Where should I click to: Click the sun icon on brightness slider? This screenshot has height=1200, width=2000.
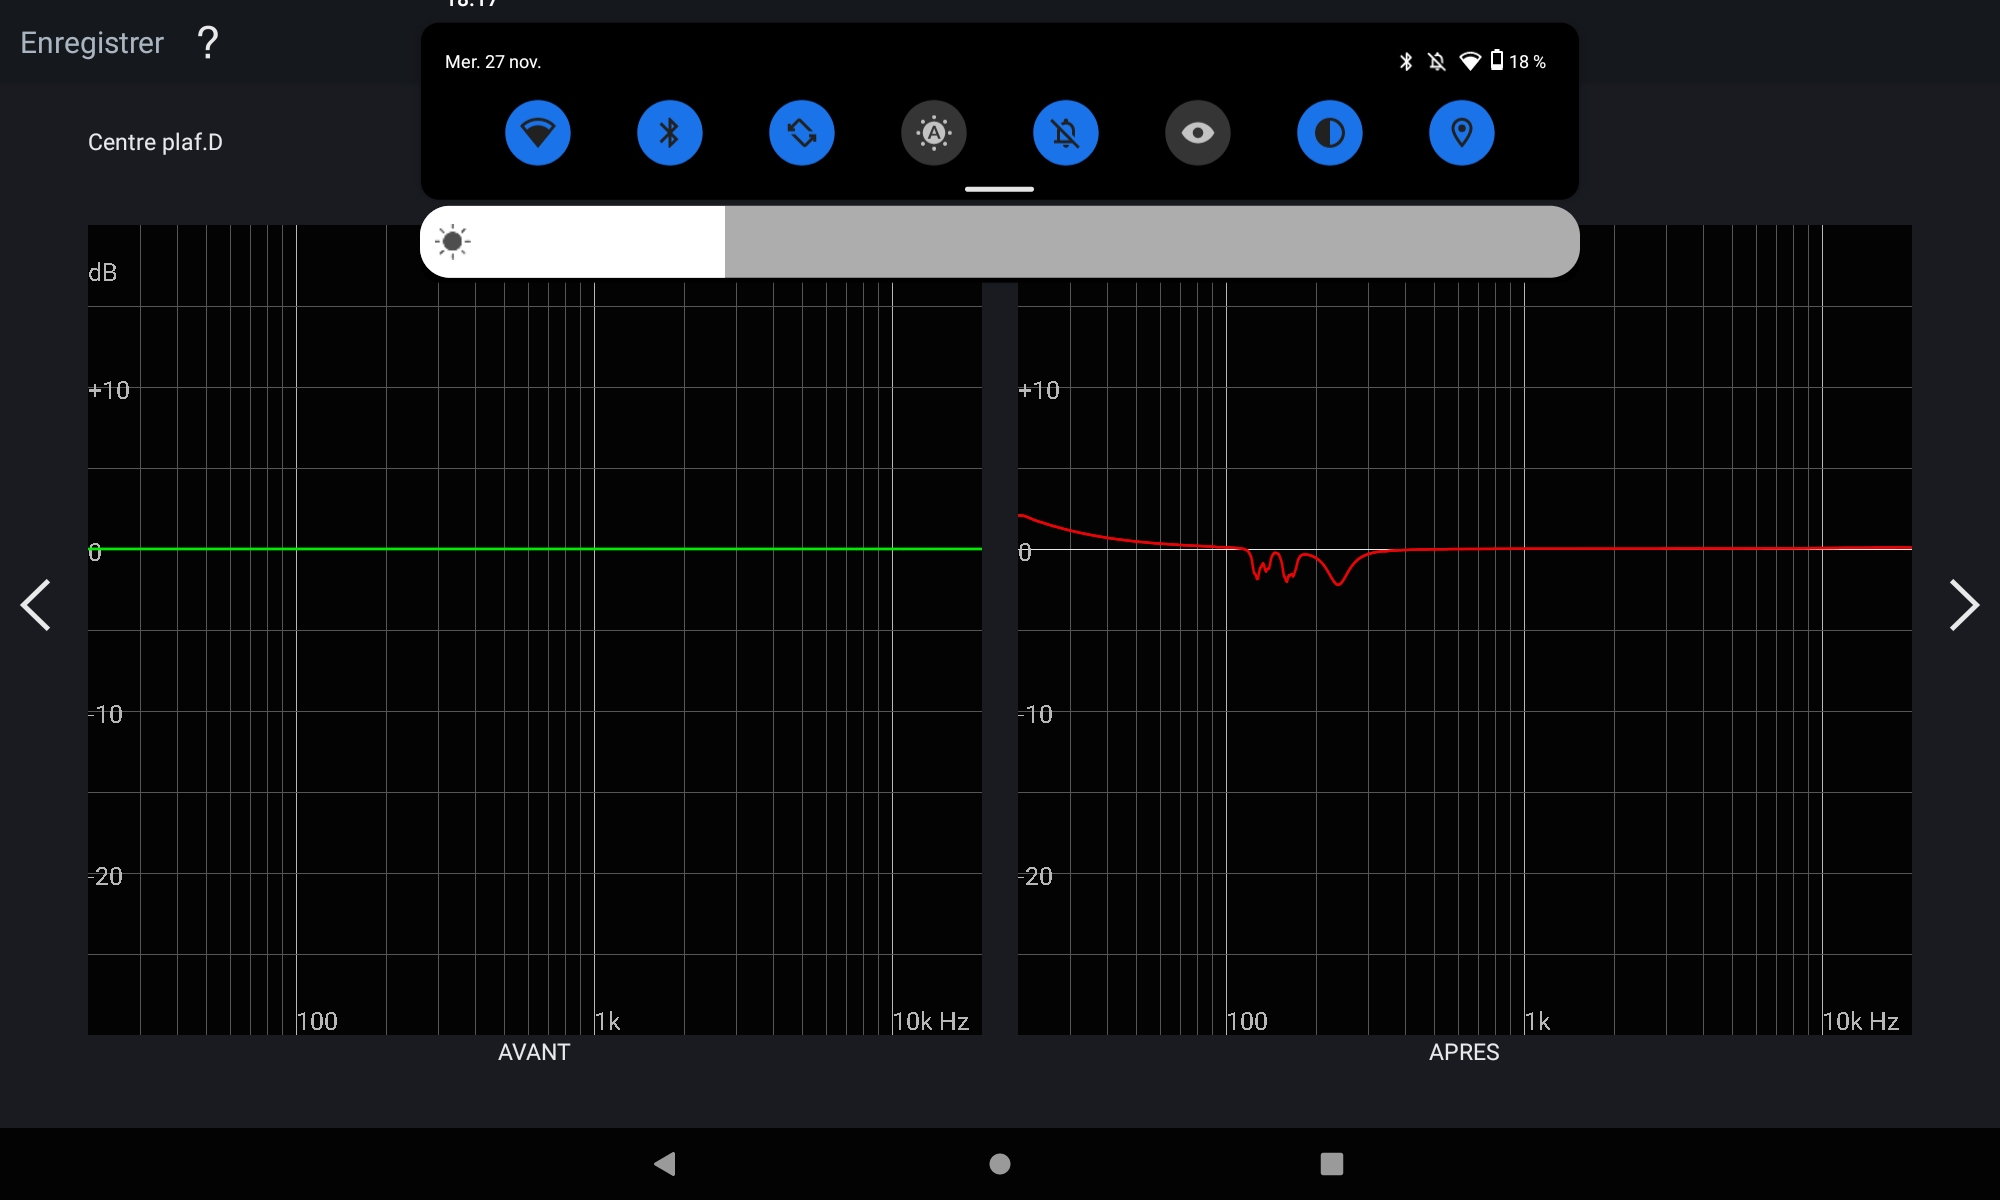tap(453, 242)
